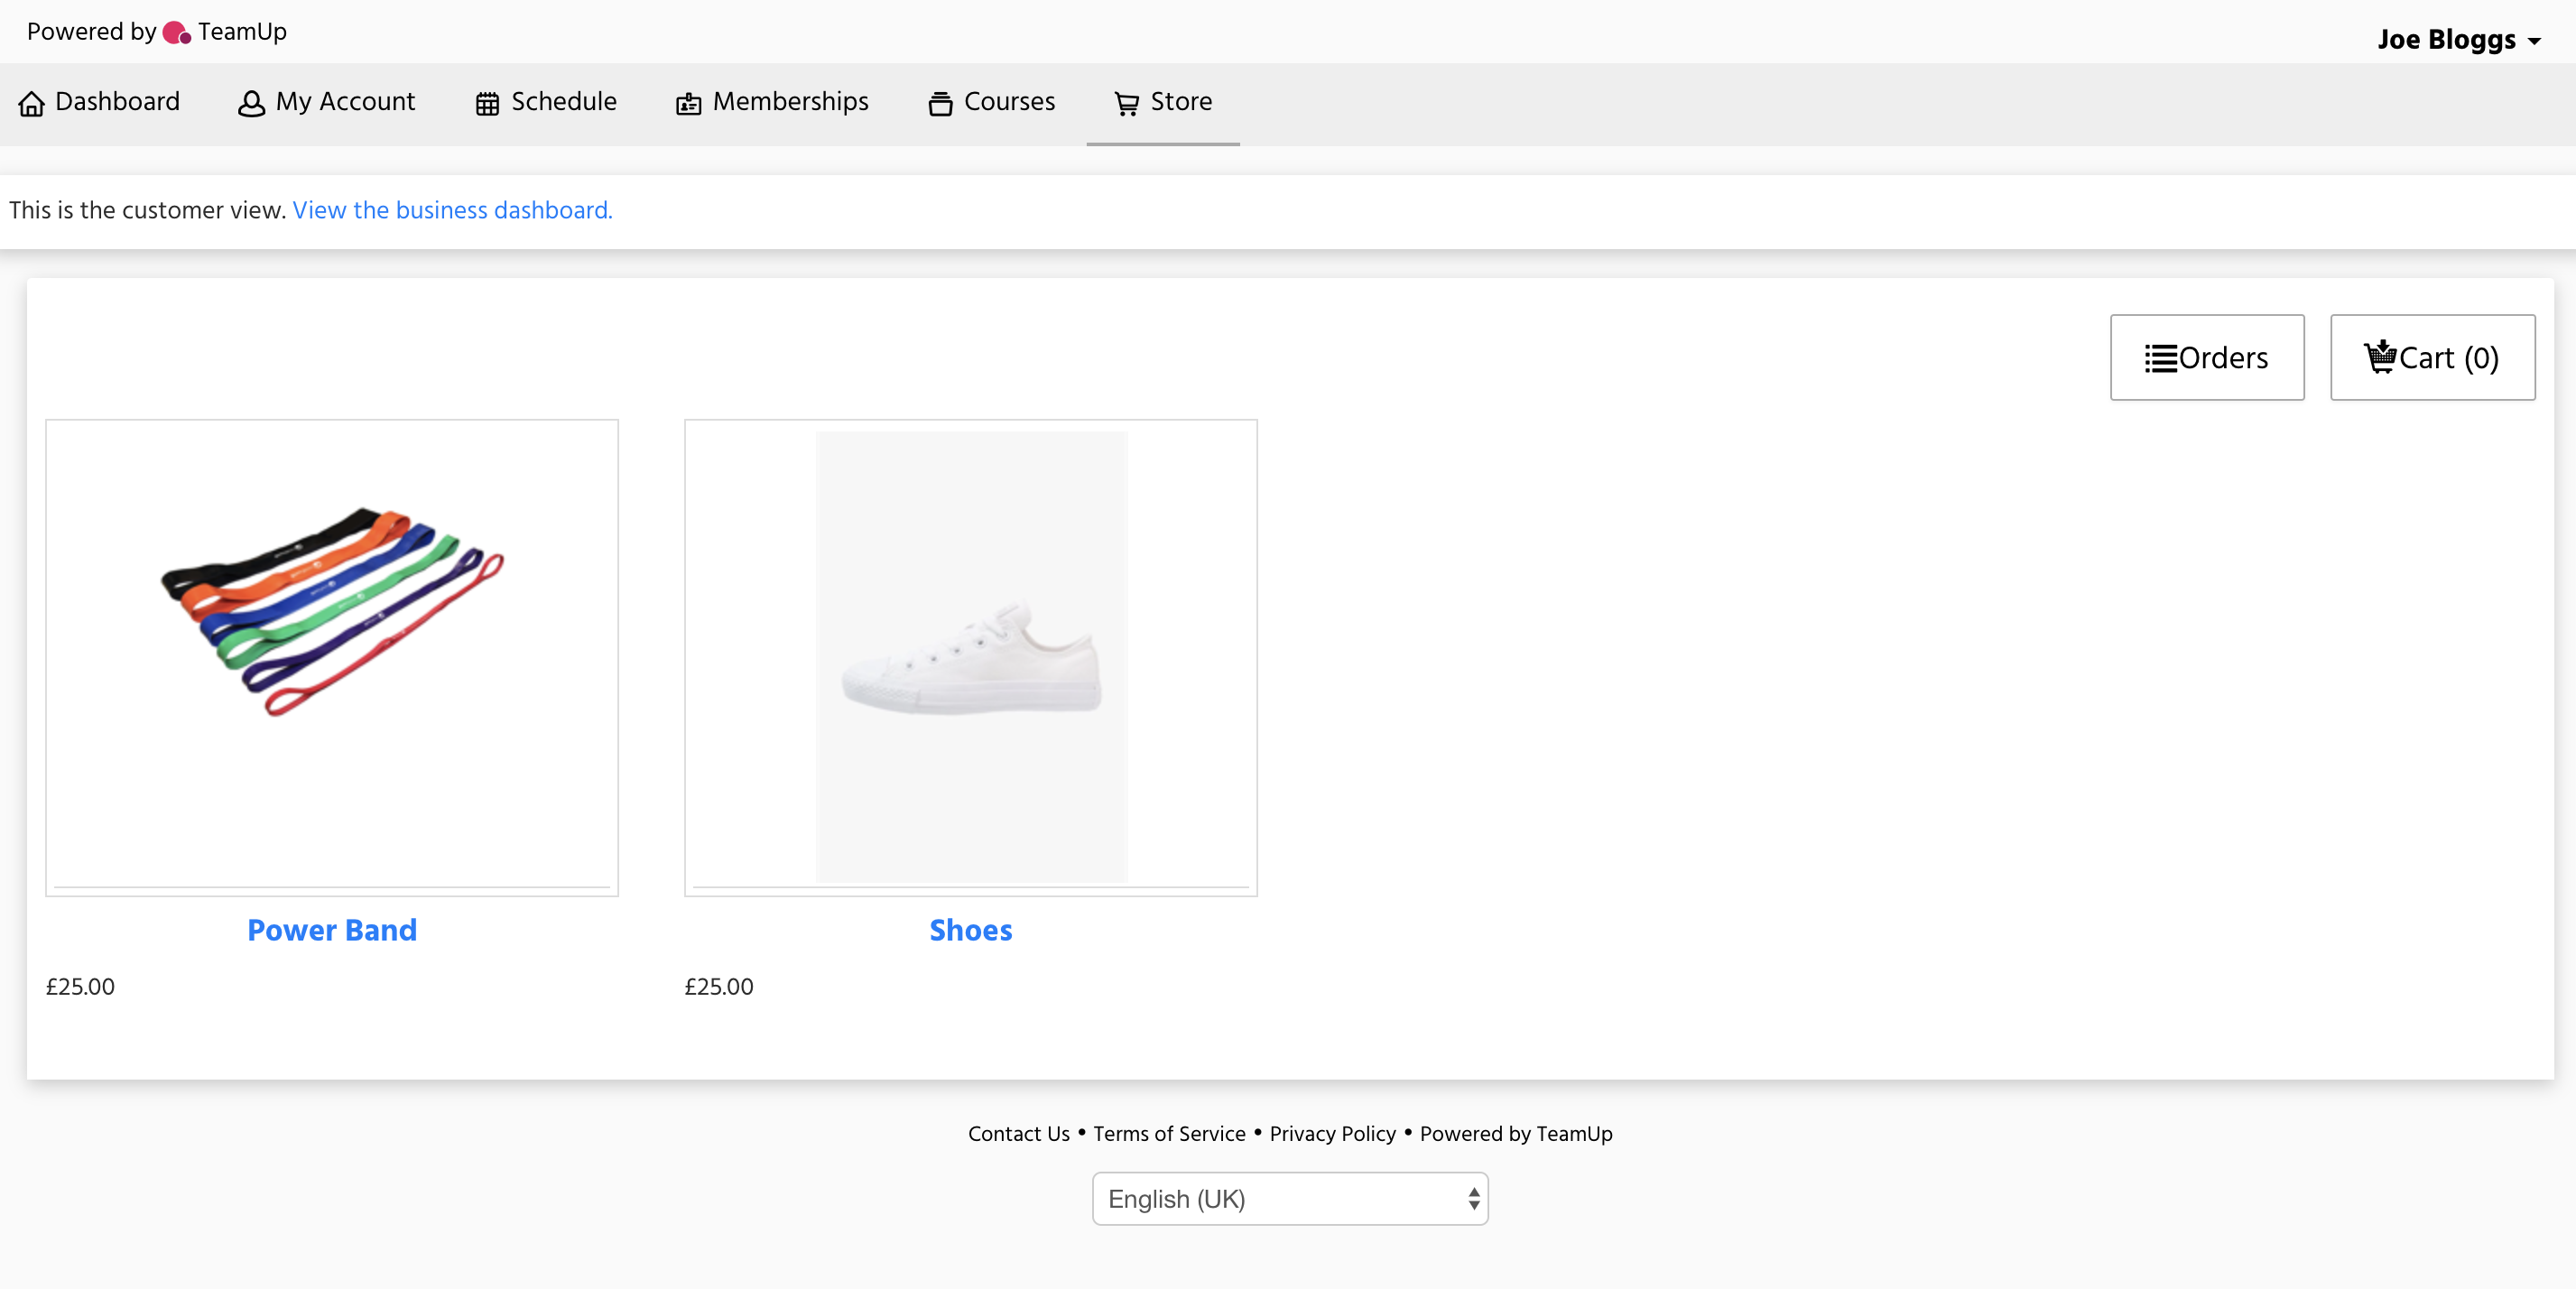
Task: Switch to the Schedule tab
Action: tap(563, 102)
